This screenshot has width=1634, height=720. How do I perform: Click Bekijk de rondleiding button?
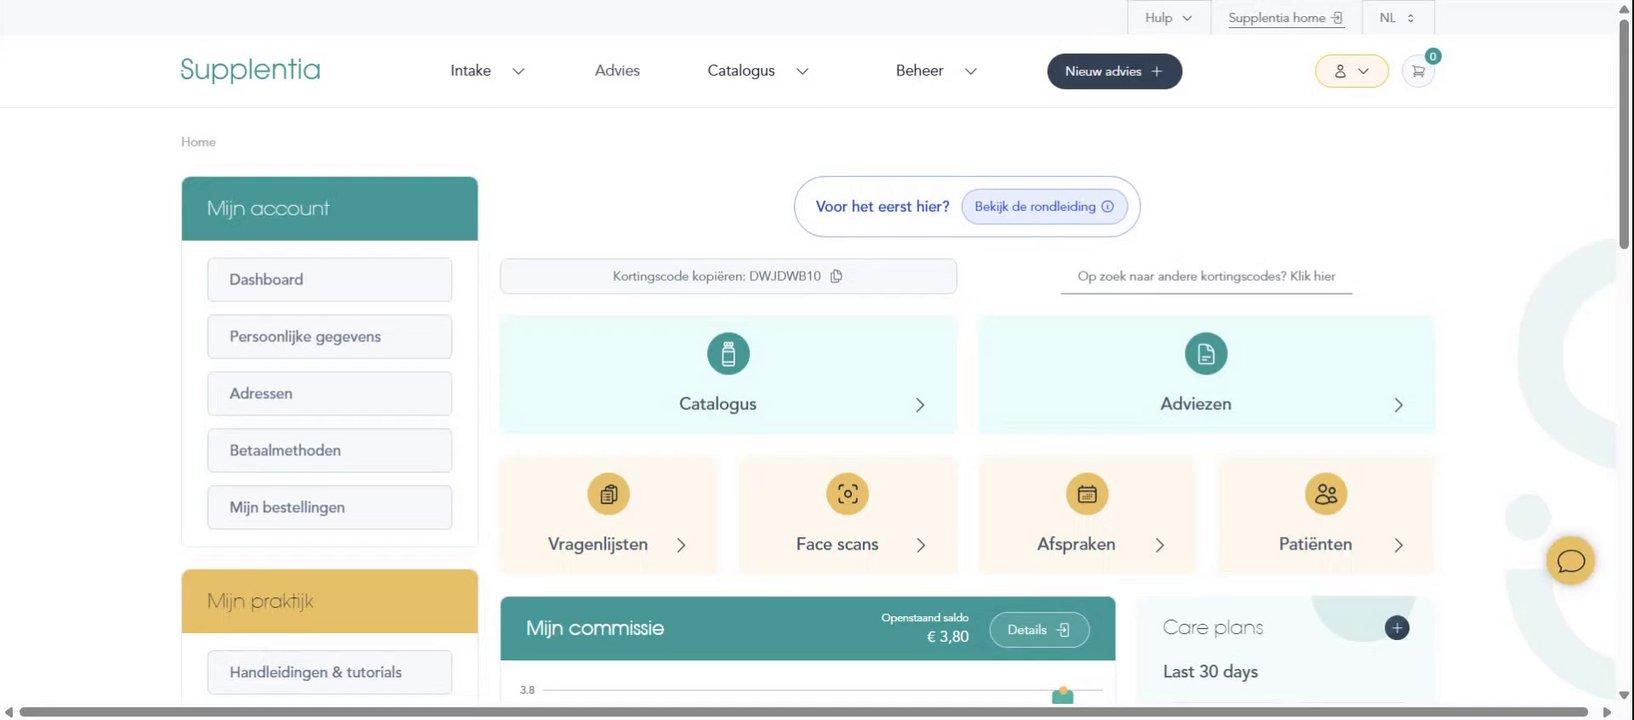(1044, 207)
